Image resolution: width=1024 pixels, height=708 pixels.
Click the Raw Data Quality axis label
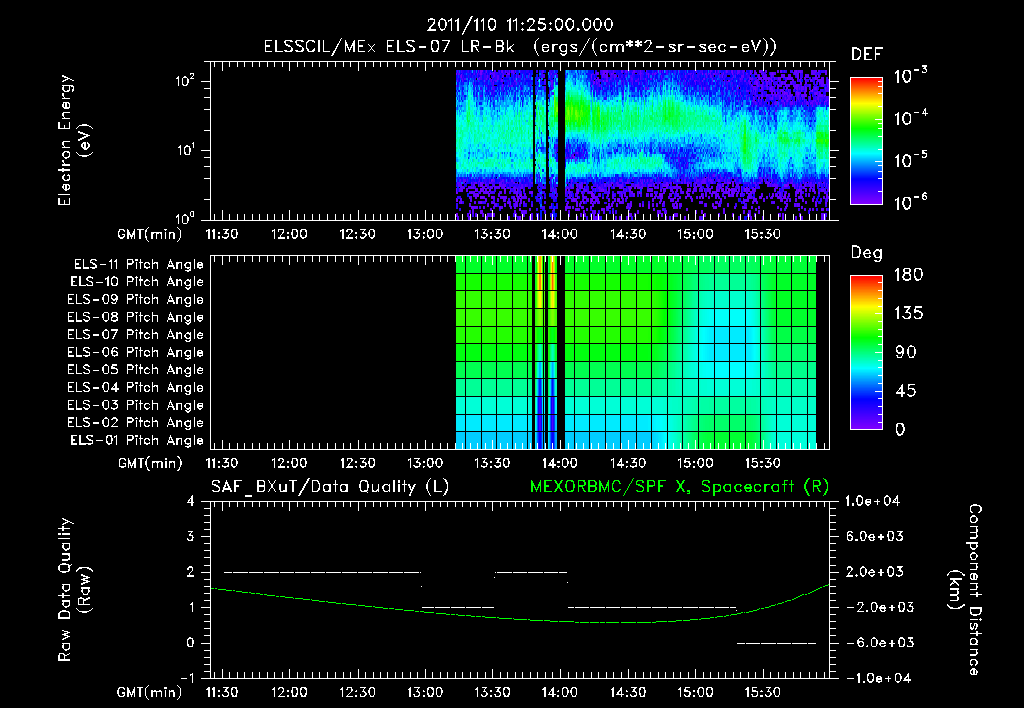coord(74,590)
